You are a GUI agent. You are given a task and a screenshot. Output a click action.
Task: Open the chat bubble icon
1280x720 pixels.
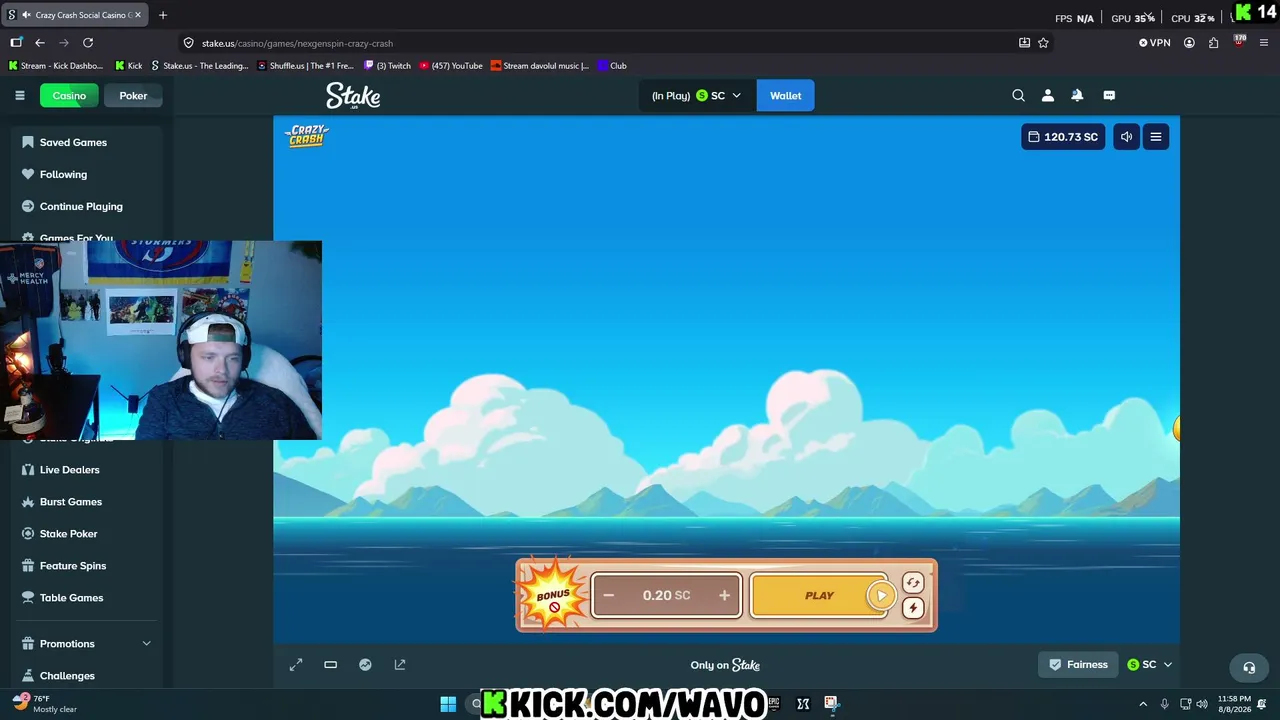tap(1109, 96)
